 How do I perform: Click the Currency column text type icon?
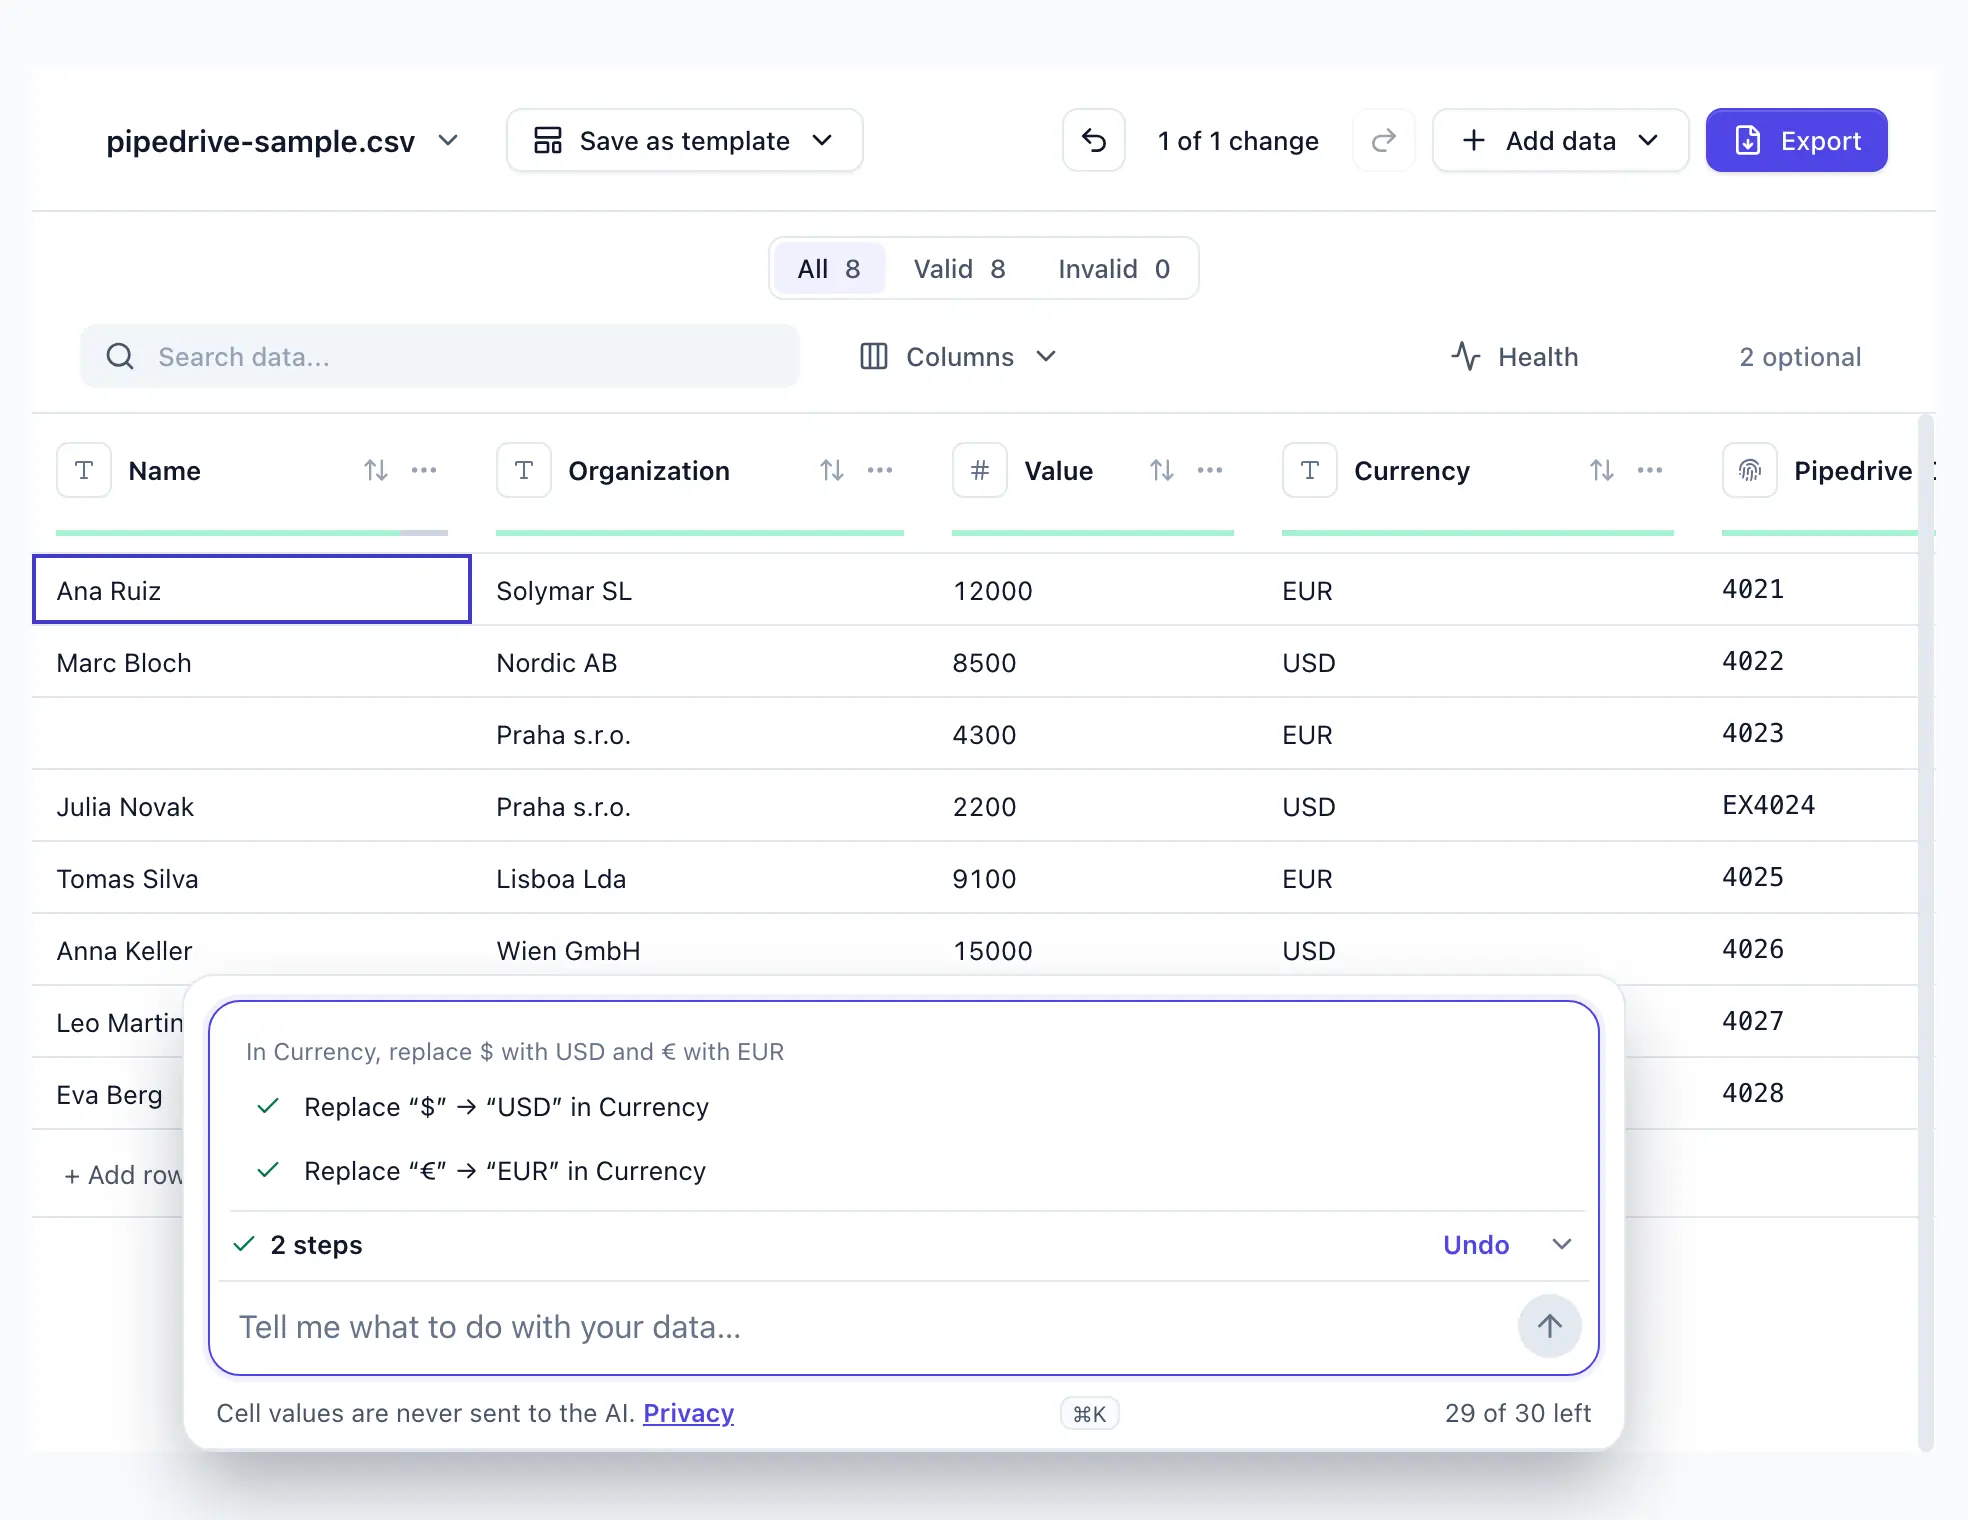point(1310,470)
